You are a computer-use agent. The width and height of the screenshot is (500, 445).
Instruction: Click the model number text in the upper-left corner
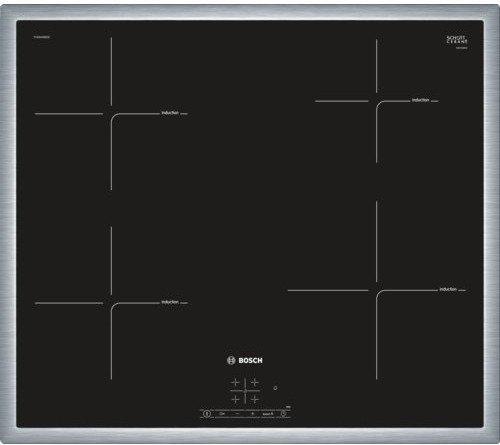pyautogui.click(x=41, y=37)
